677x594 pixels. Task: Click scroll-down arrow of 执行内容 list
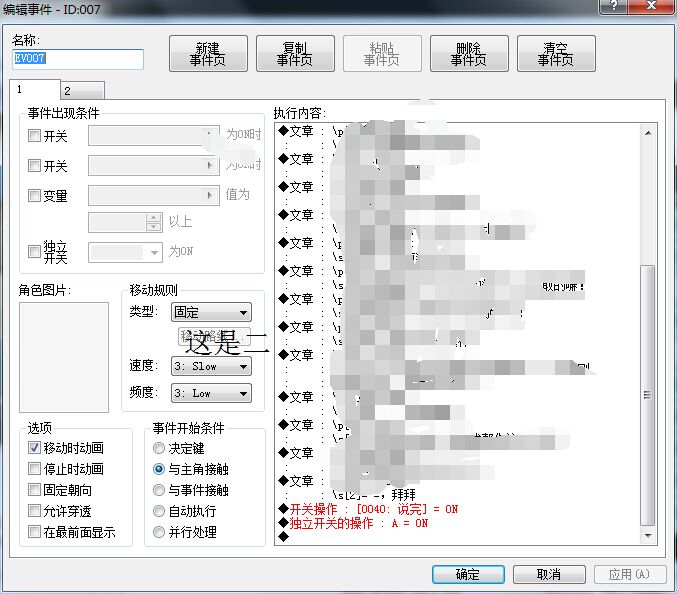point(648,535)
